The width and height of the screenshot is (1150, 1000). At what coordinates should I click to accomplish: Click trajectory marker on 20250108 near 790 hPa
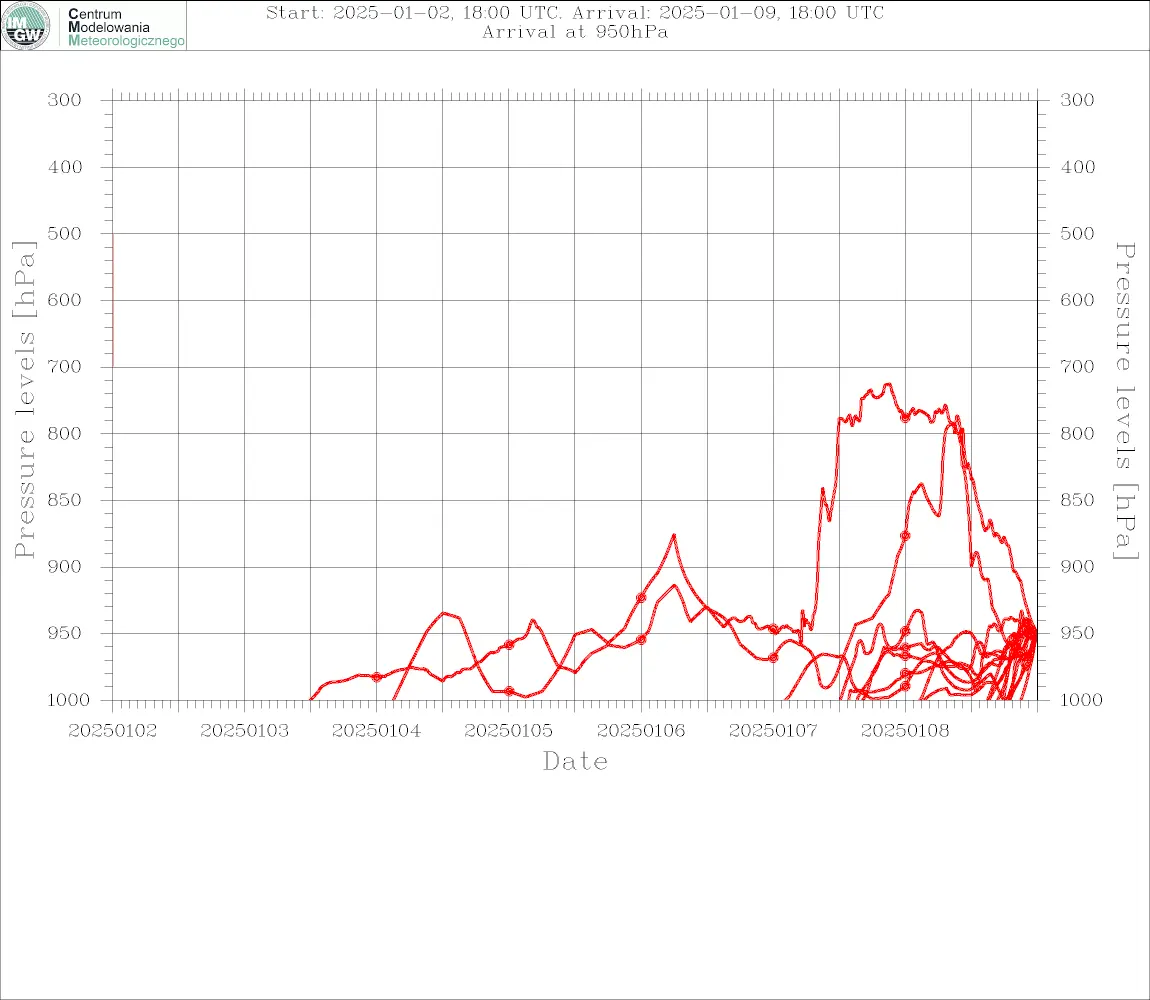(905, 417)
